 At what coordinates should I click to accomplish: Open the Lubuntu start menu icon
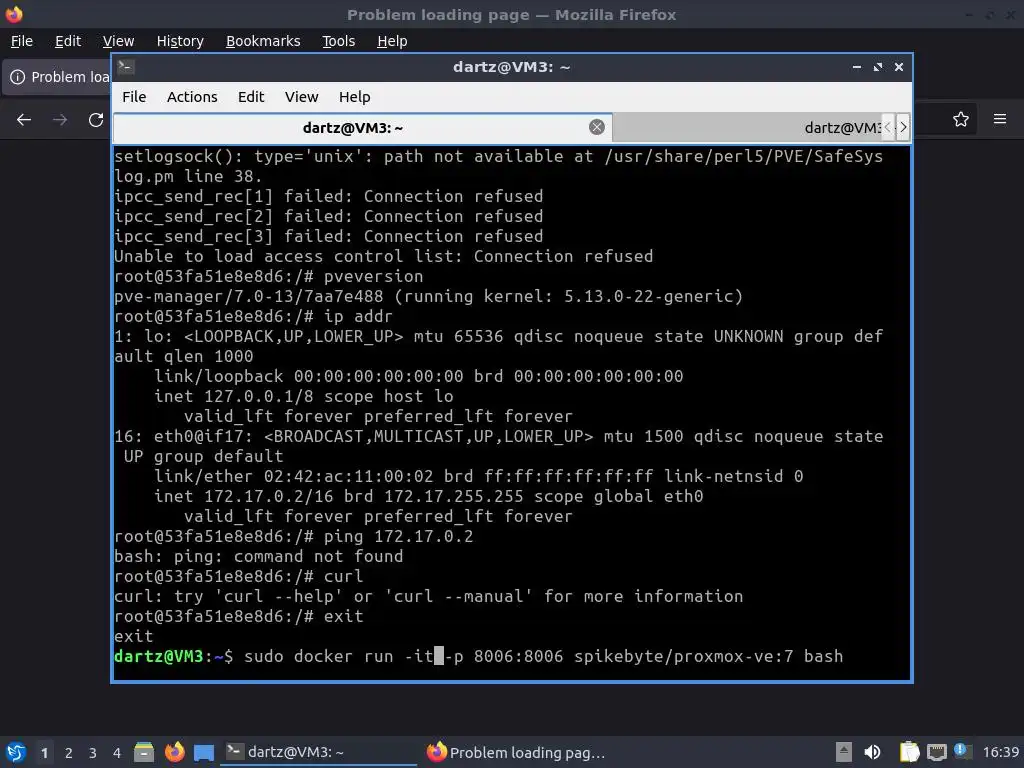[16, 752]
